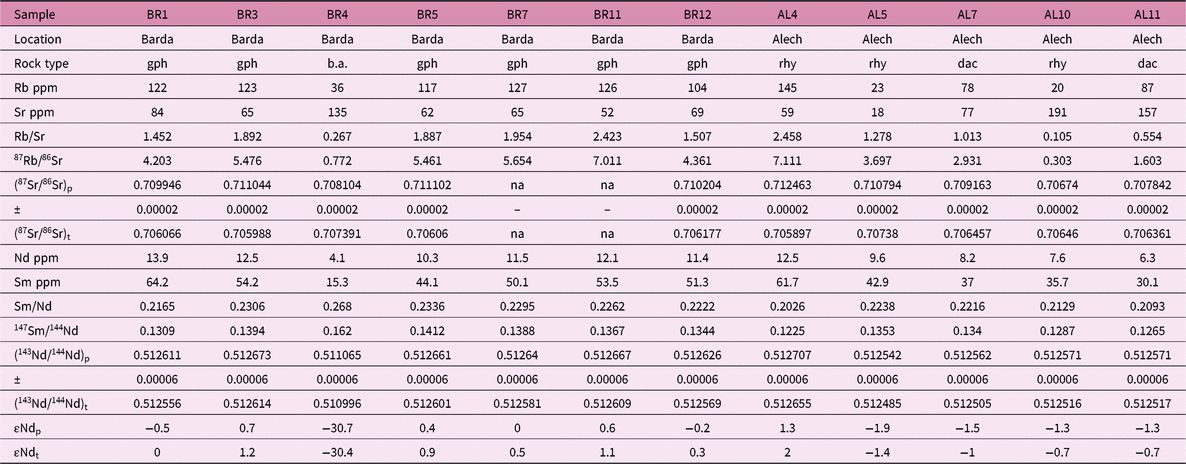Select the AL11 column header
Viewport: 1186px width, 464px height.
[x=1148, y=15]
